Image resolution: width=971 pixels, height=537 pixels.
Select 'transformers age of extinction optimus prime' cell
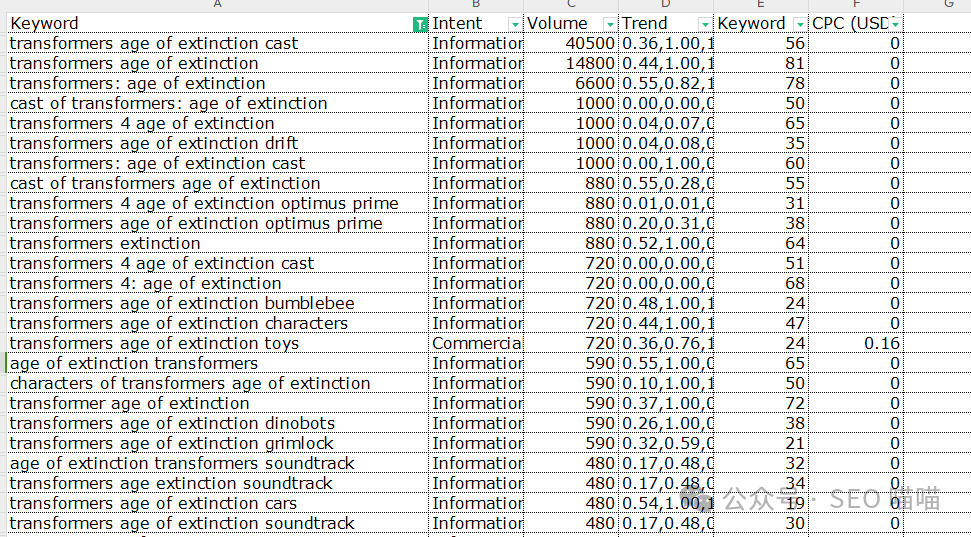(x=218, y=223)
